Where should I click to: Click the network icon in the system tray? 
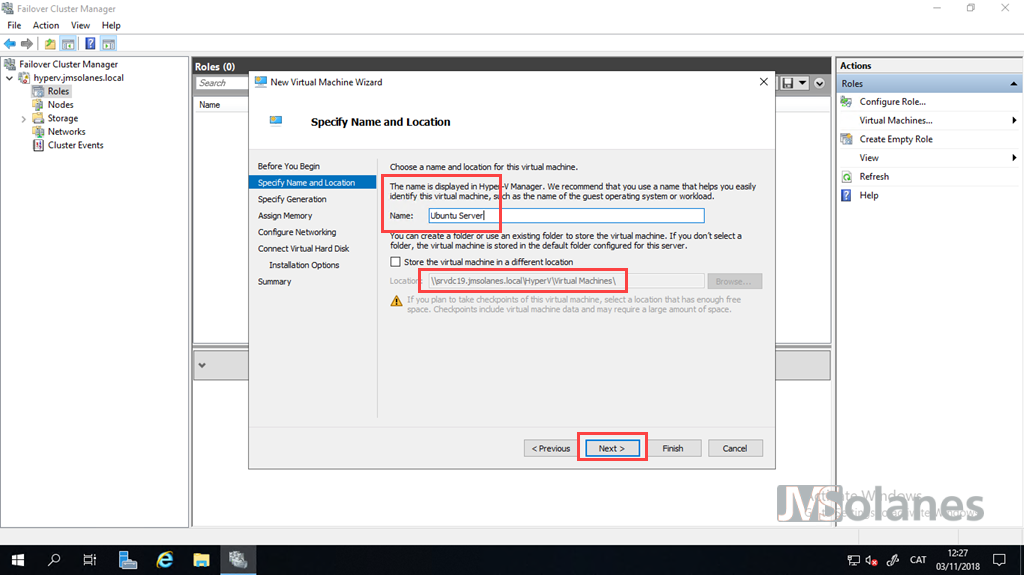coord(854,560)
